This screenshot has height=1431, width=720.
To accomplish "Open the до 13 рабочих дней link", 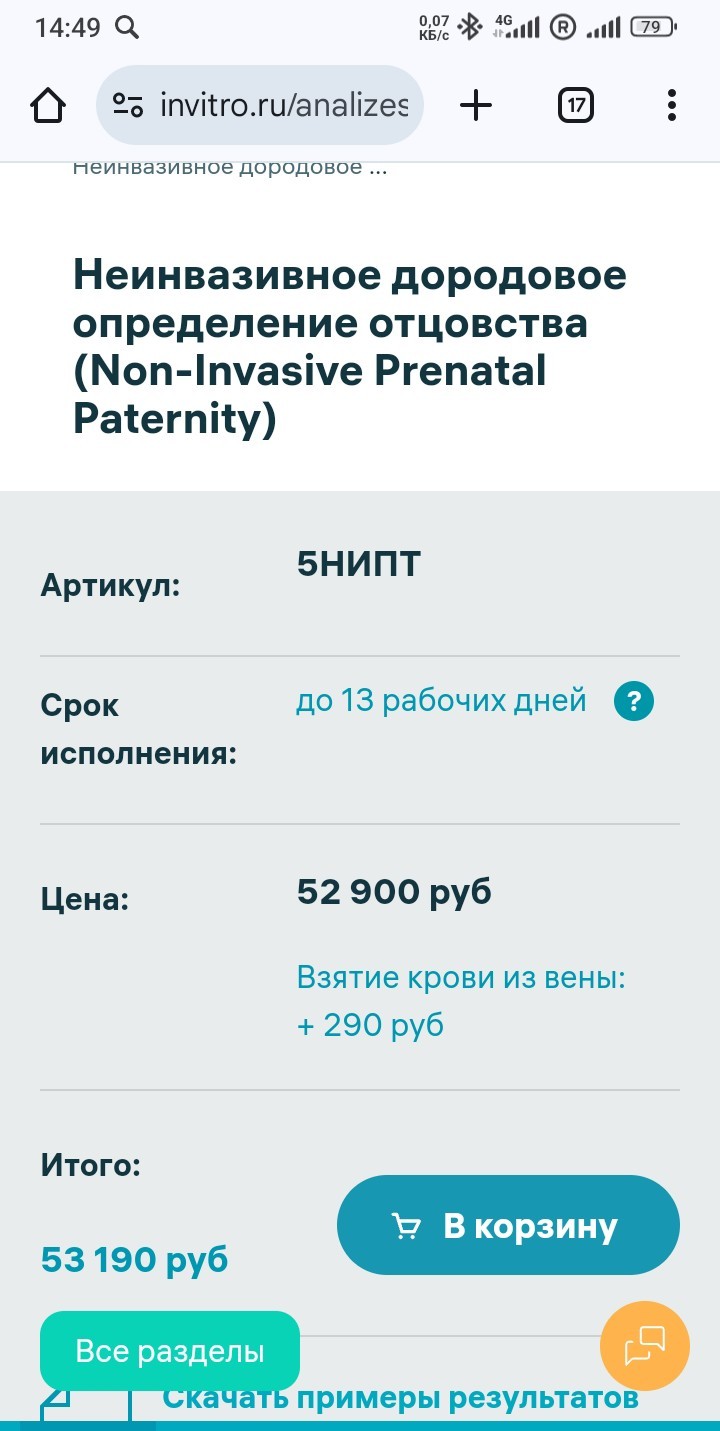I will (441, 701).
